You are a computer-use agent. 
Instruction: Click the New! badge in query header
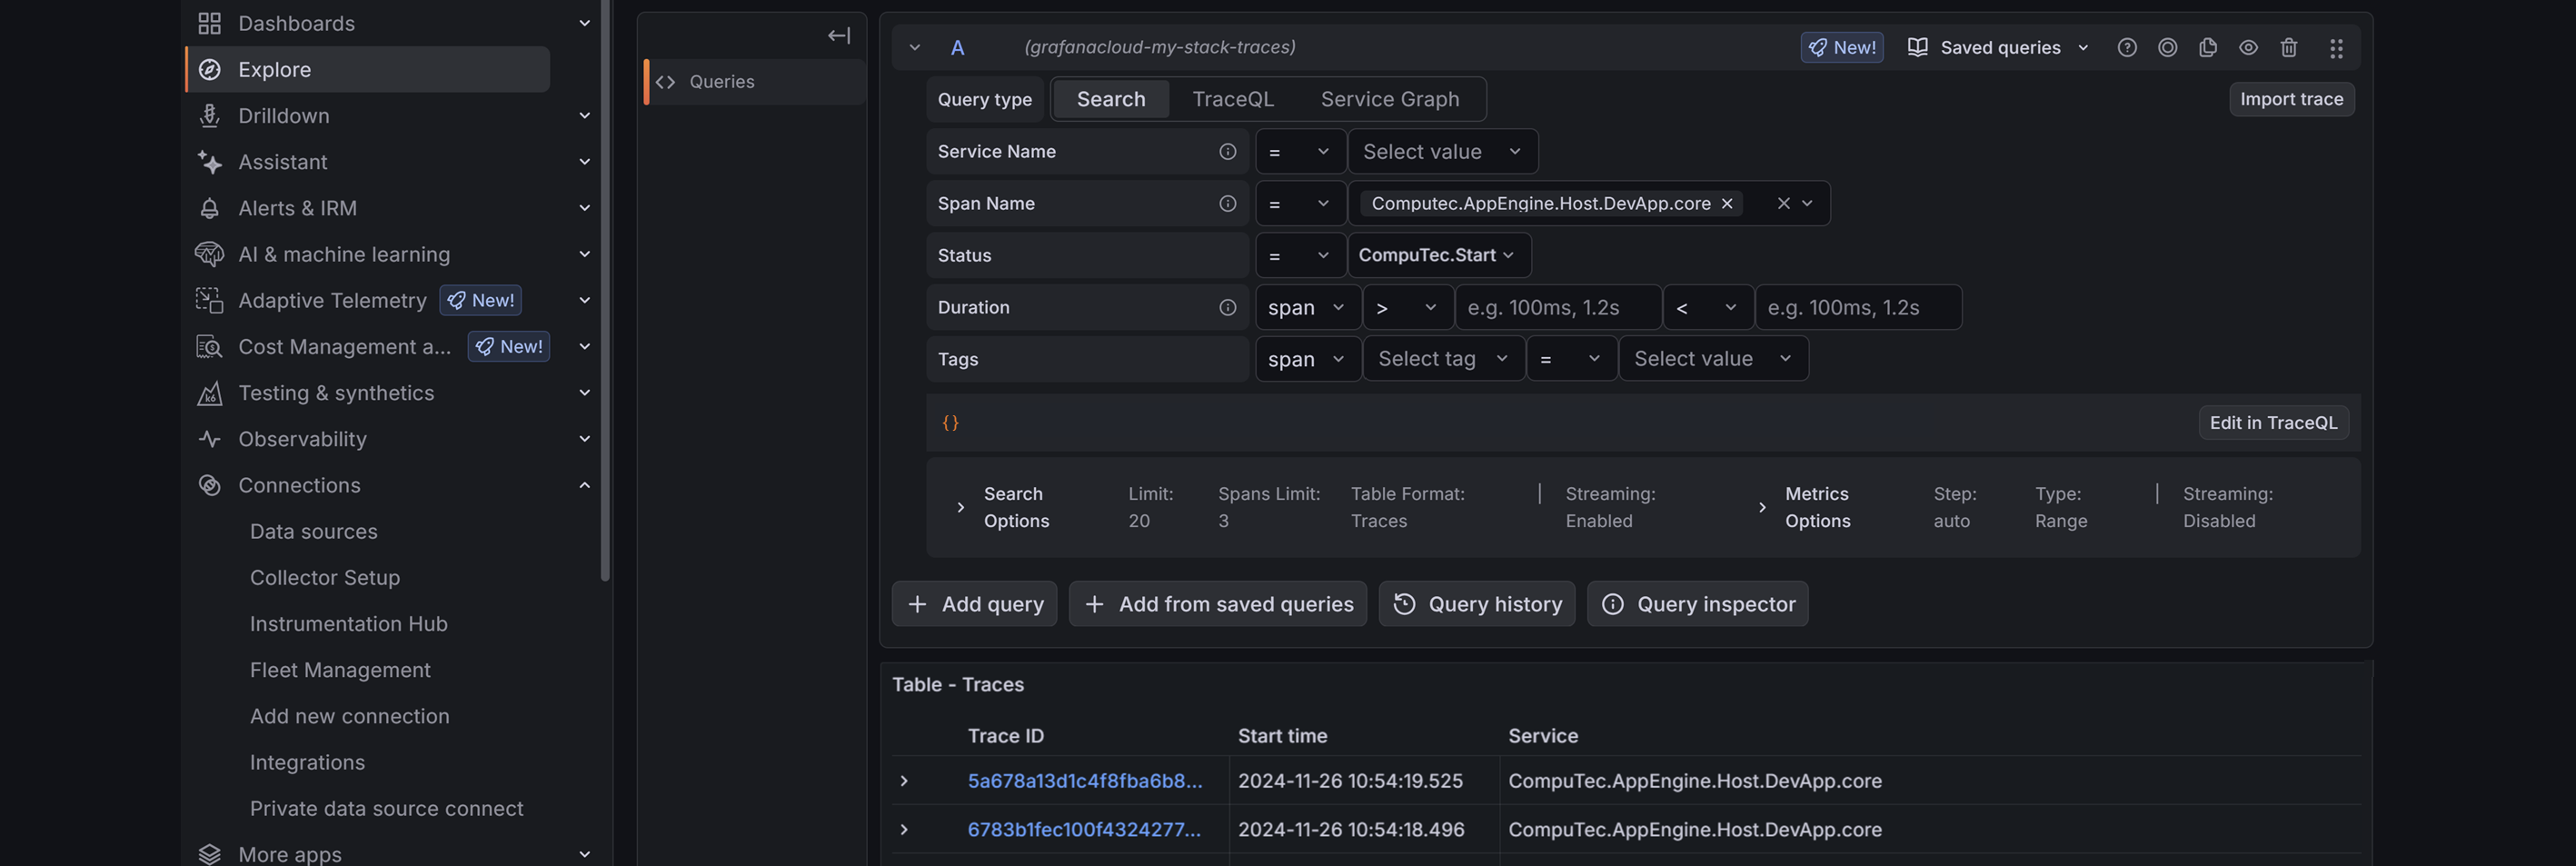coord(1842,47)
